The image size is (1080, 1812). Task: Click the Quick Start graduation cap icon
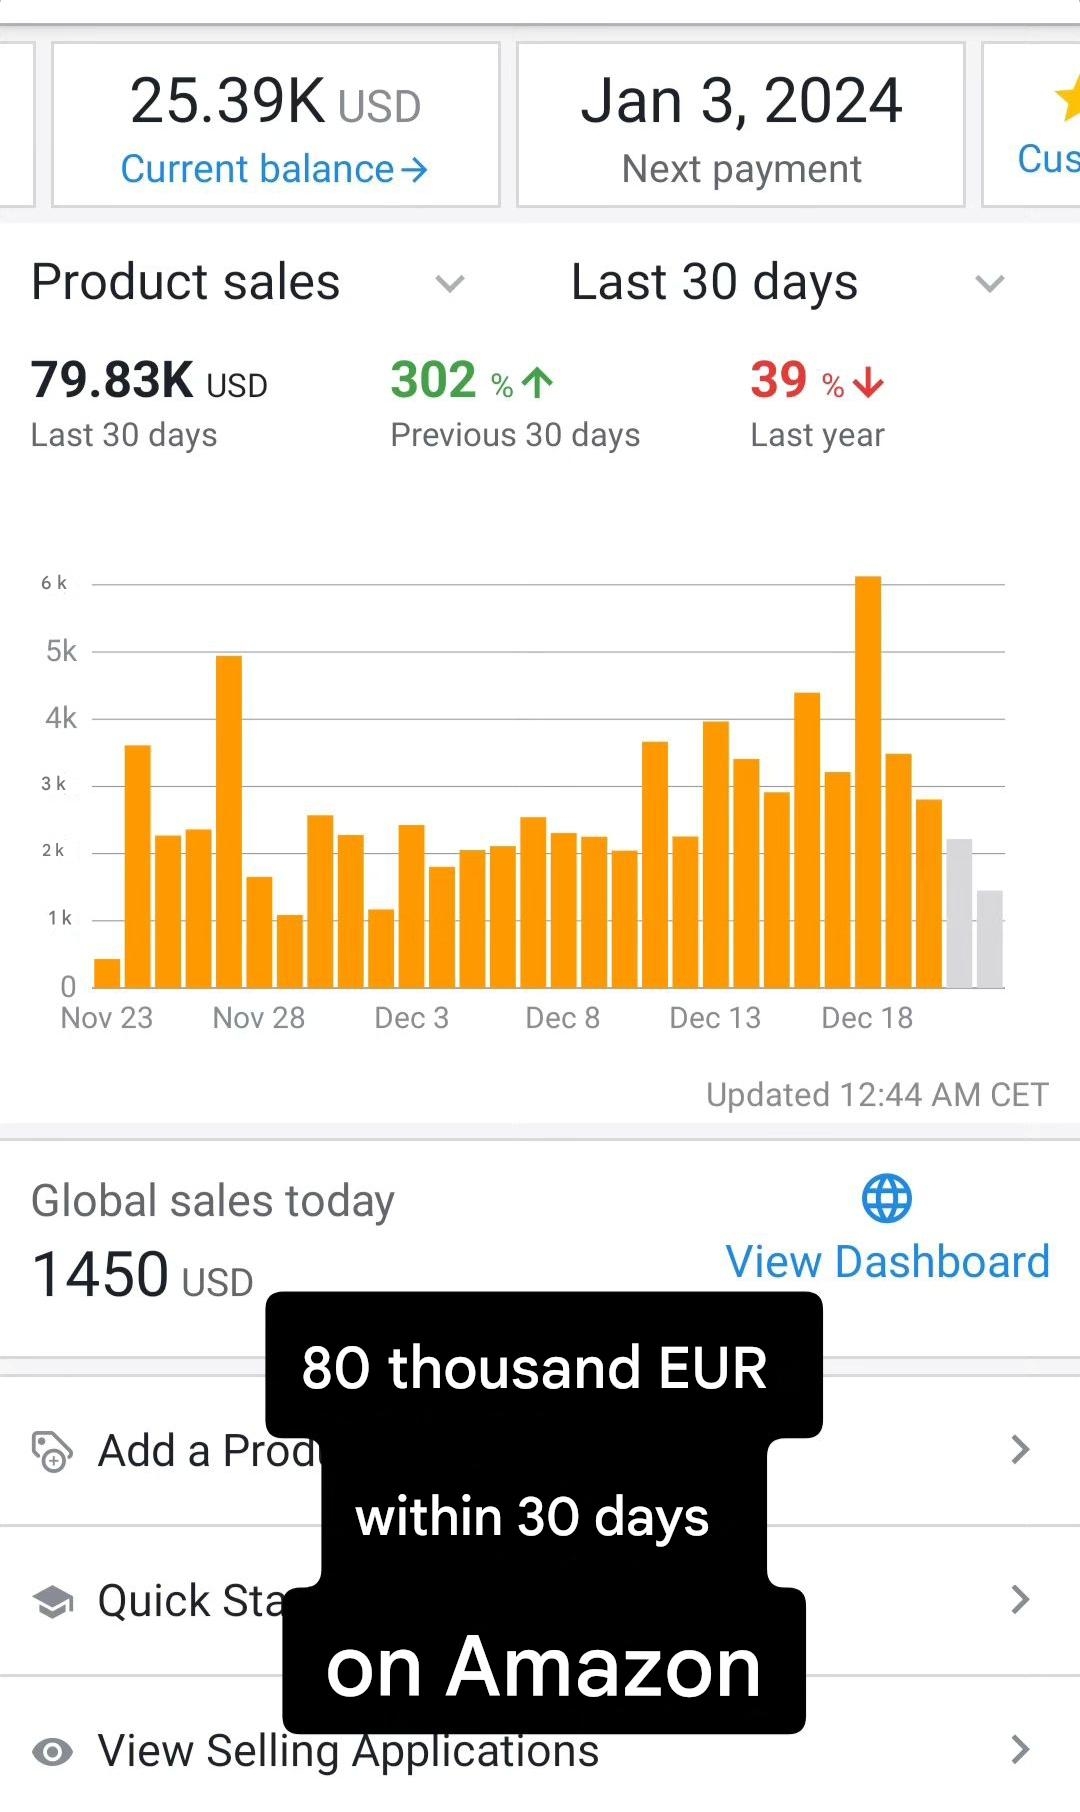52,1601
